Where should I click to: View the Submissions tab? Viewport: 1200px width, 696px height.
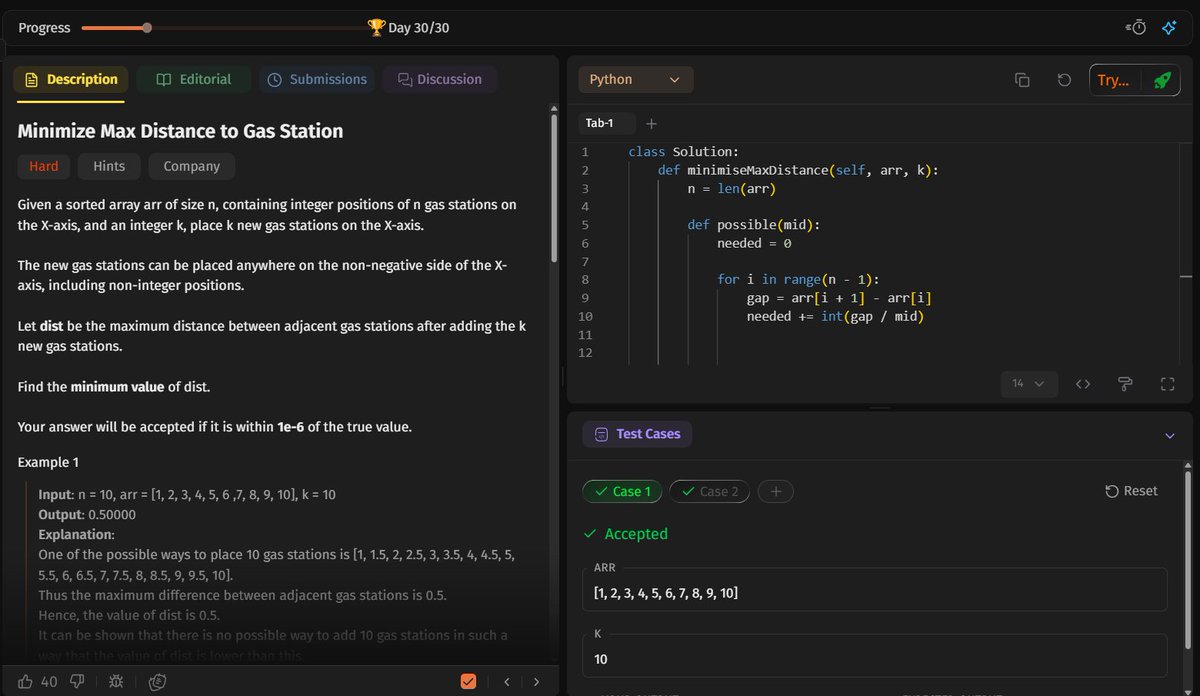click(318, 80)
